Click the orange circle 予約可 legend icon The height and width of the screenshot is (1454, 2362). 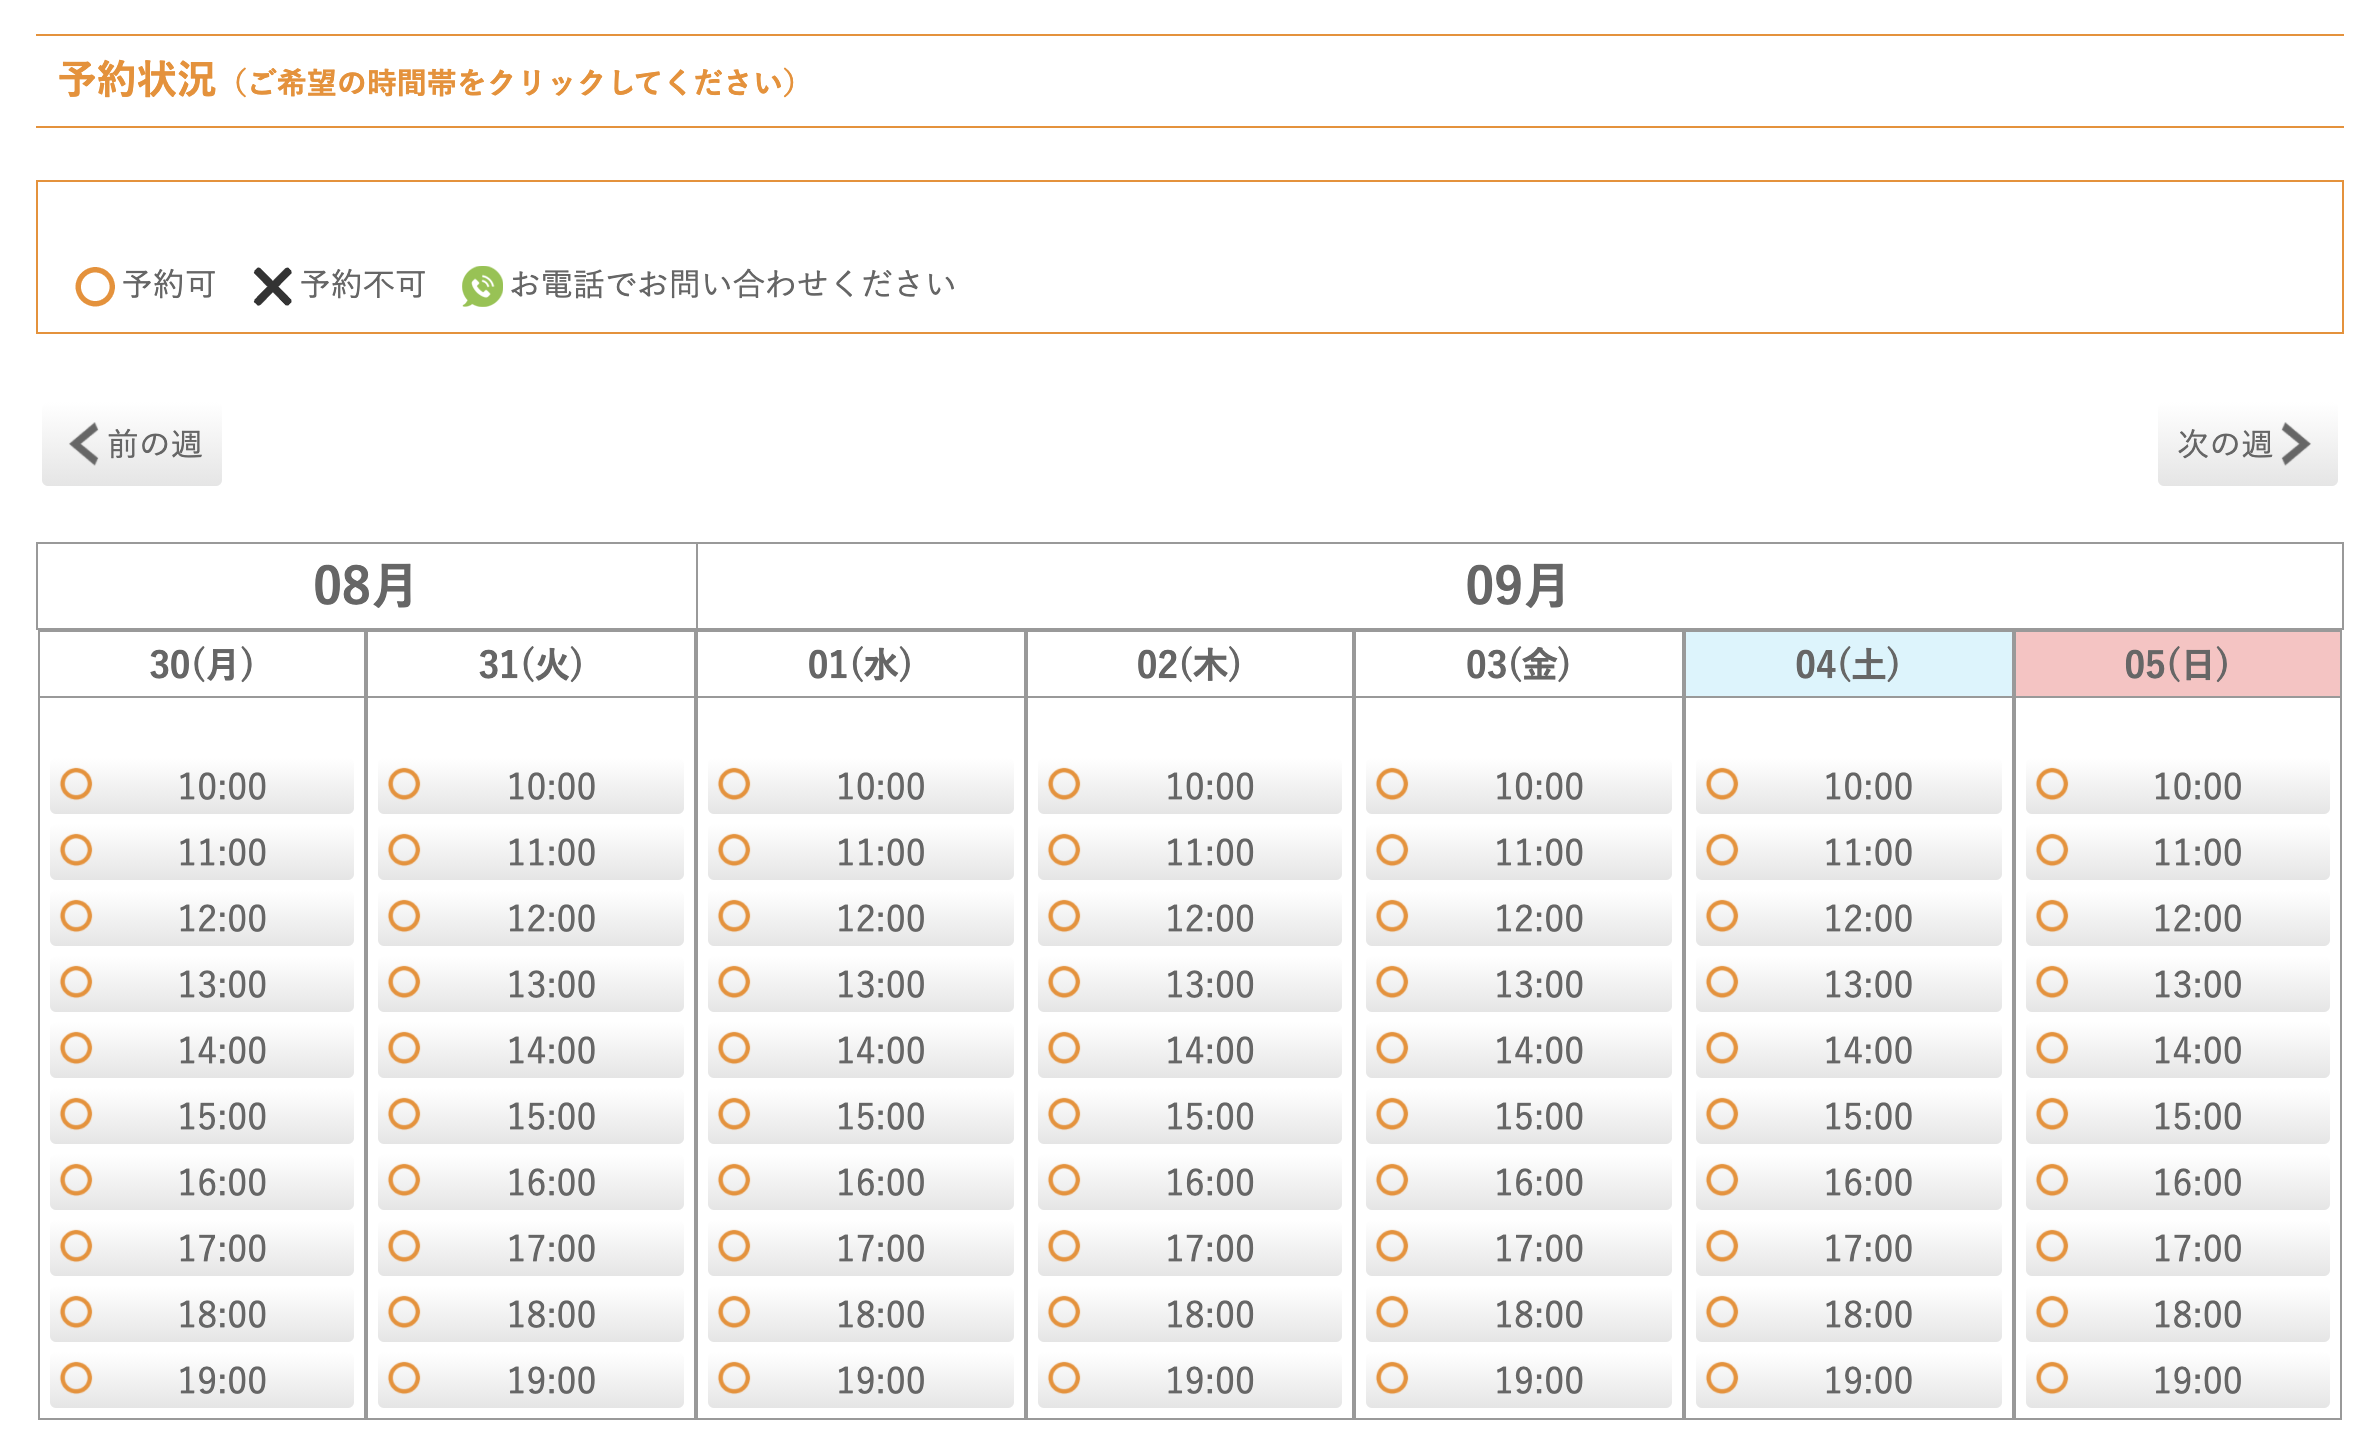(x=95, y=287)
